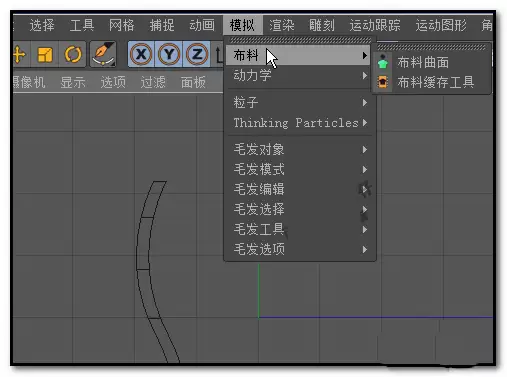Toggle the X axis lock
This screenshot has width=507, height=377.
click(141, 54)
